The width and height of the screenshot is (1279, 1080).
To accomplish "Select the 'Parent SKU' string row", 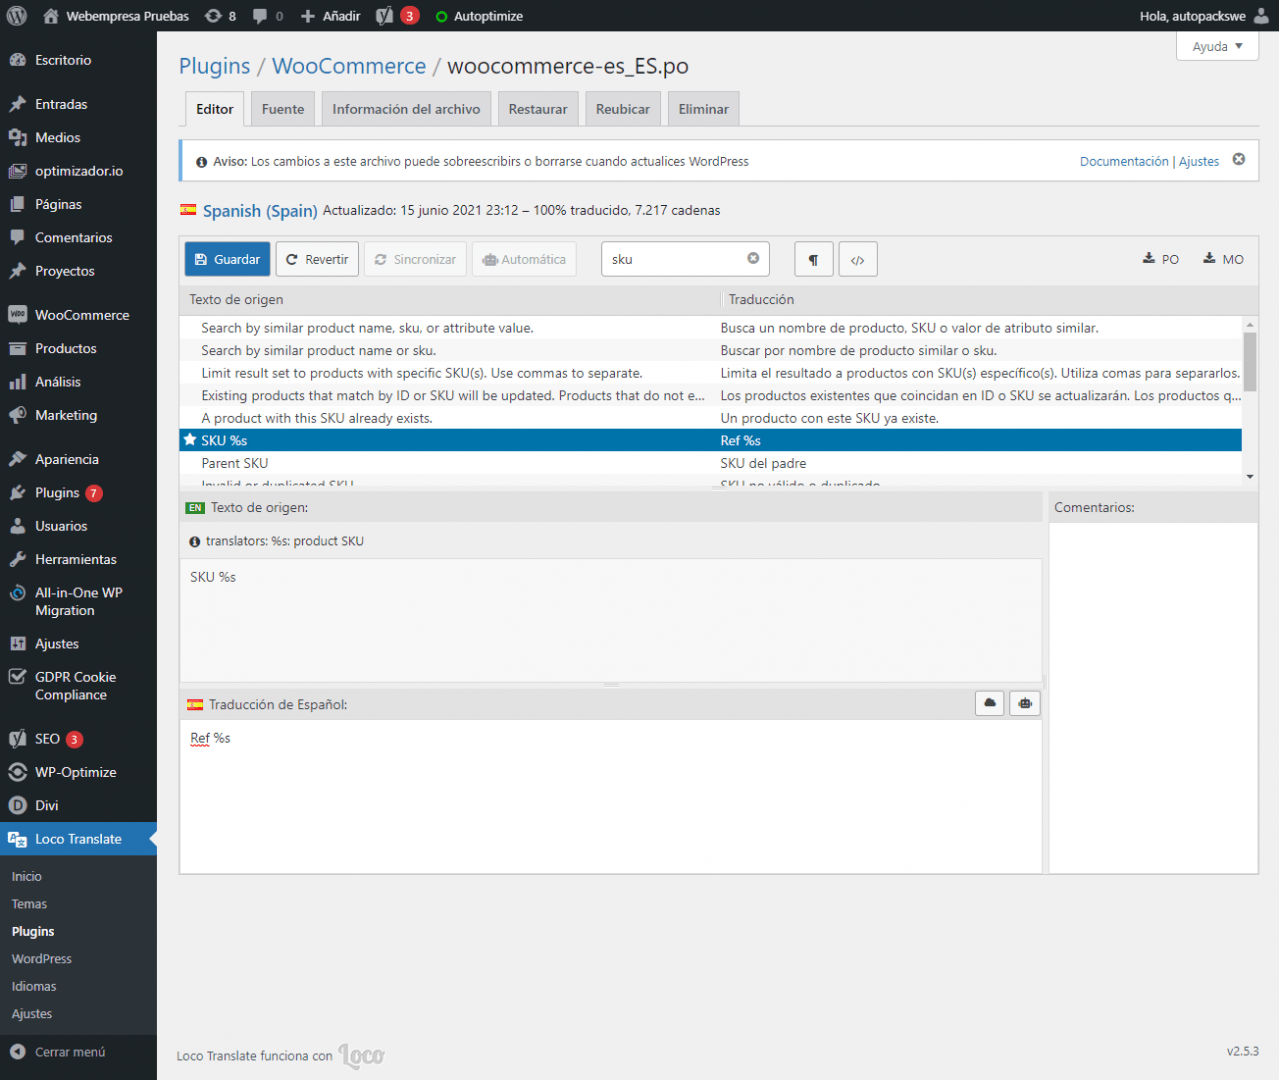I will point(710,463).
